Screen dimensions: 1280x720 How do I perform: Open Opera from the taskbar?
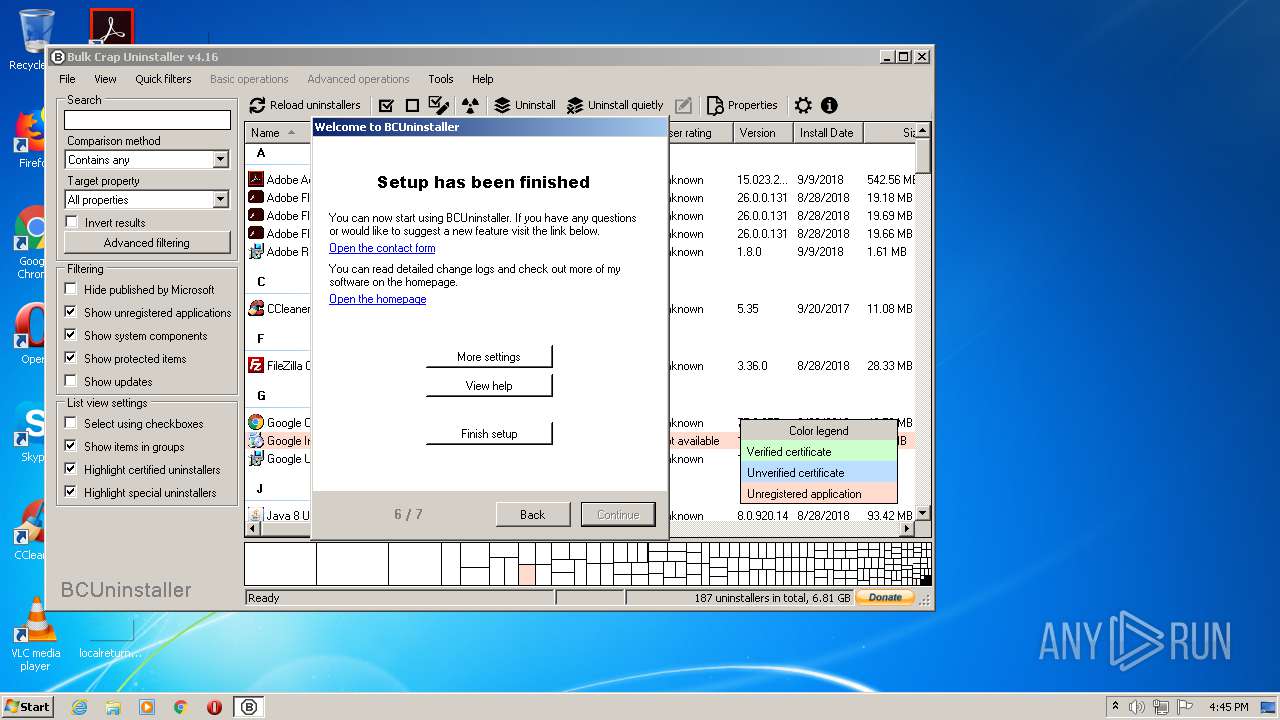pos(214,707)
